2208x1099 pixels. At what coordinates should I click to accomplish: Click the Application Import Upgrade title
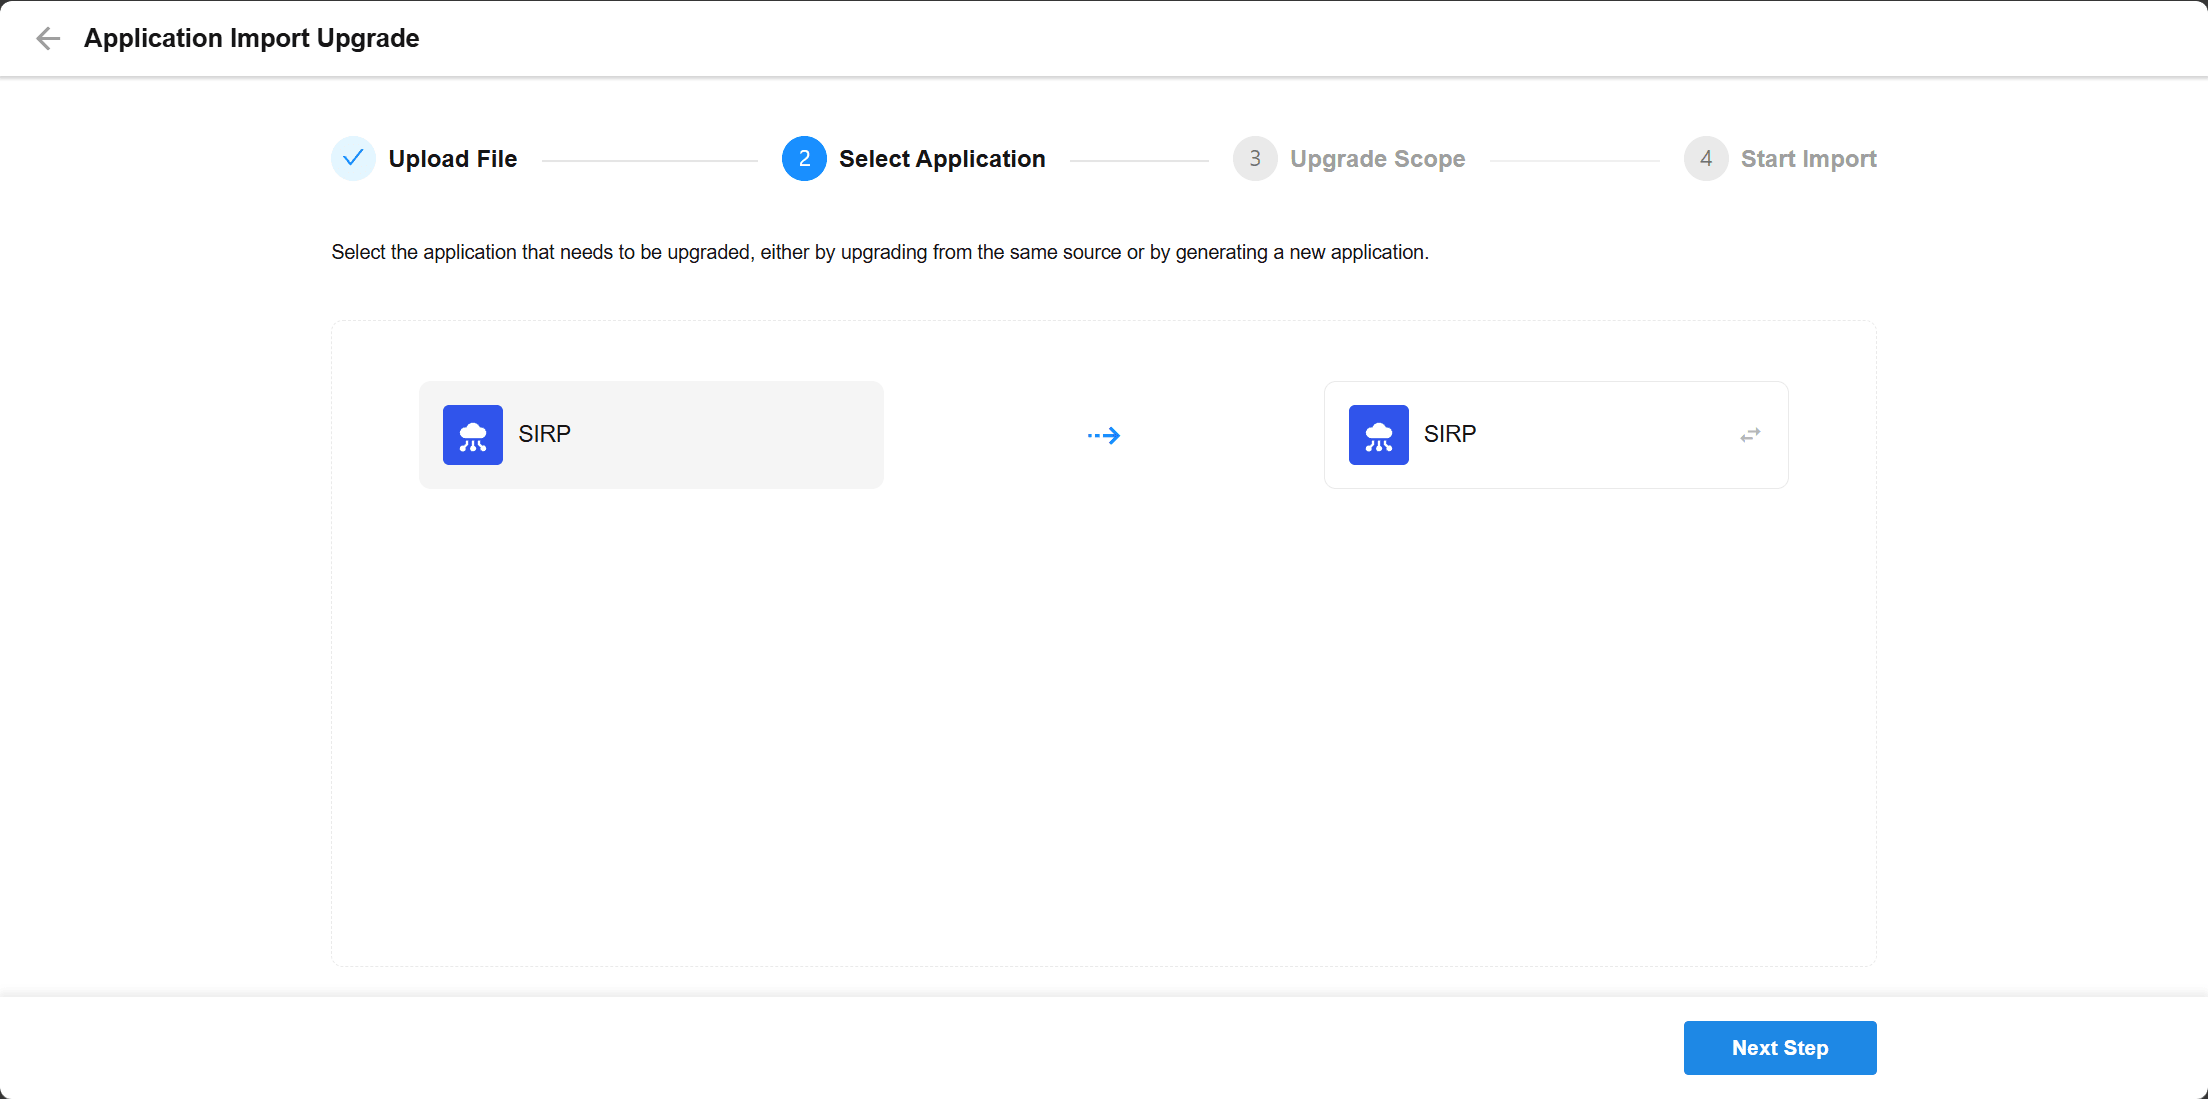[251, 38]
